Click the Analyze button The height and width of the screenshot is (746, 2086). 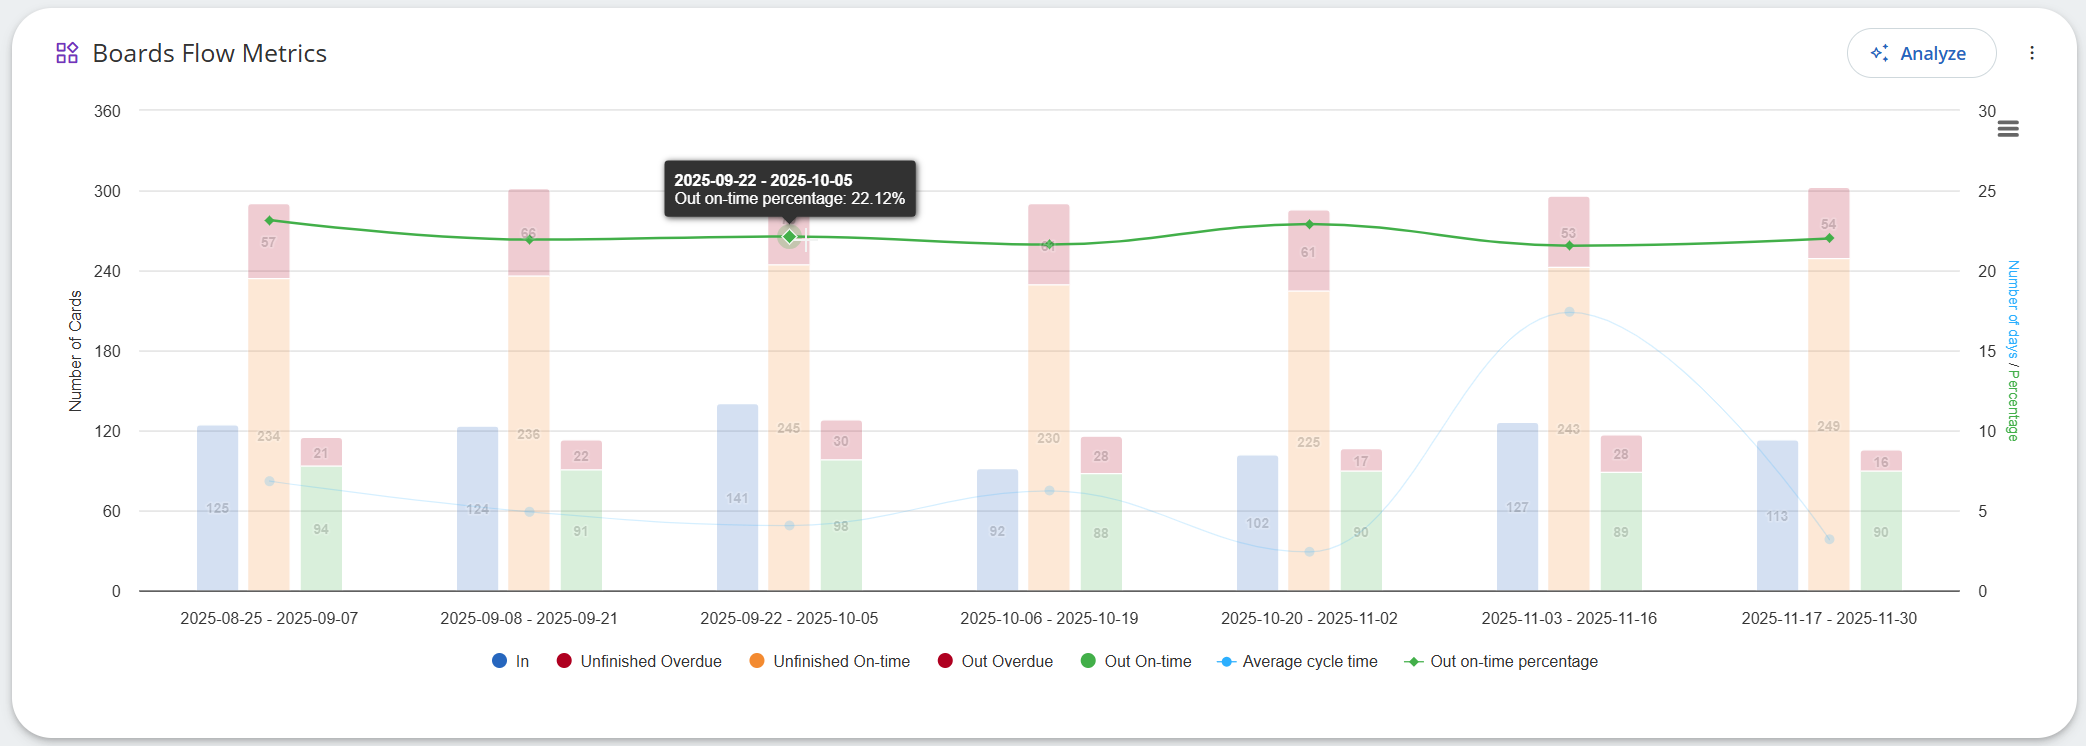tap(1920, 54)
